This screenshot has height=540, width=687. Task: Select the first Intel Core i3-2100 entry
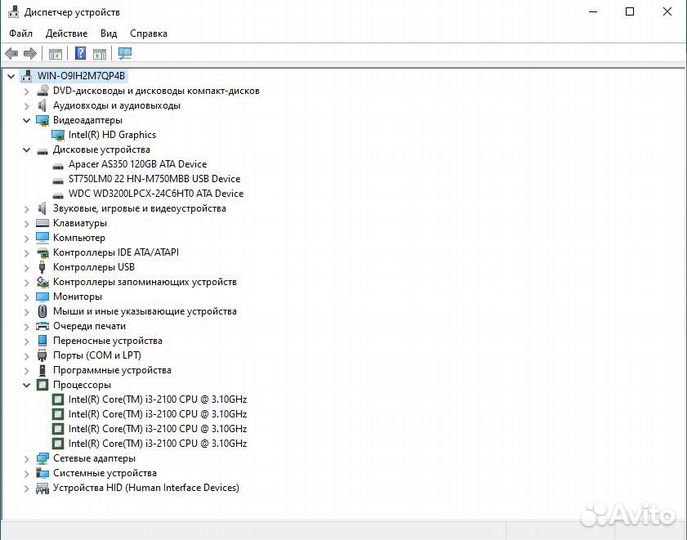click(158, 400)
